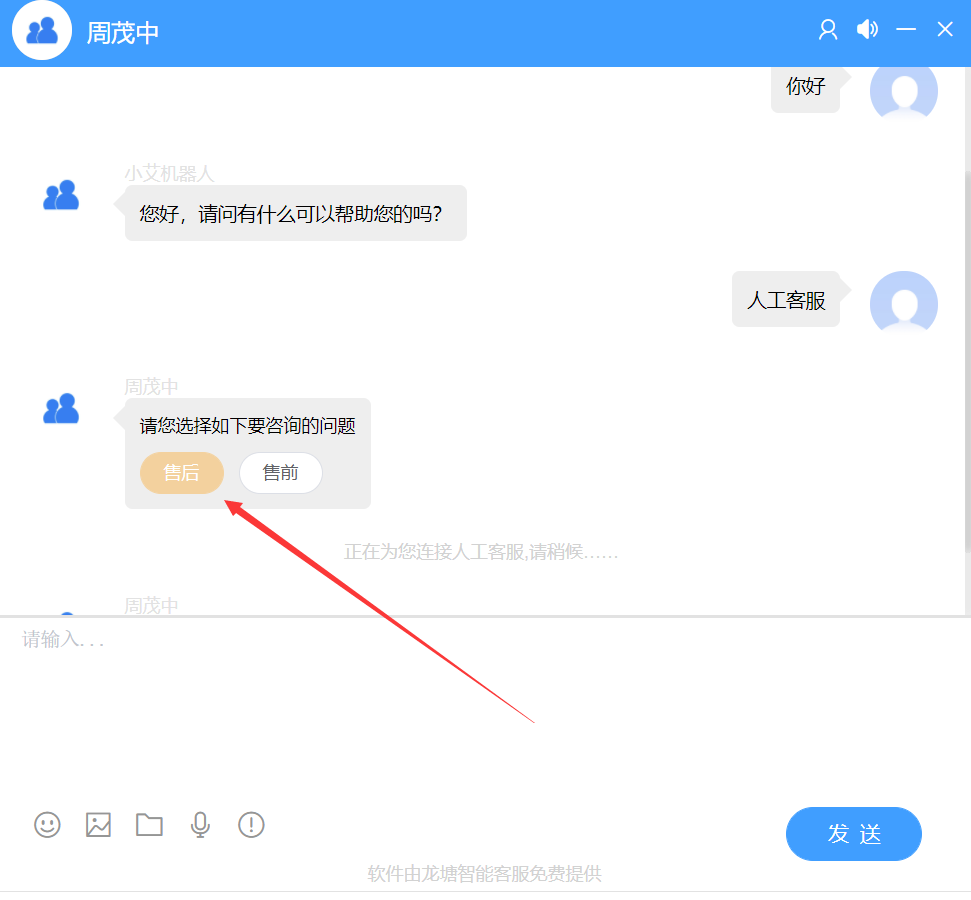The width and height of the screenshot is (971, 900).
Task: Open the user profile icon in header
Action: 828,29
